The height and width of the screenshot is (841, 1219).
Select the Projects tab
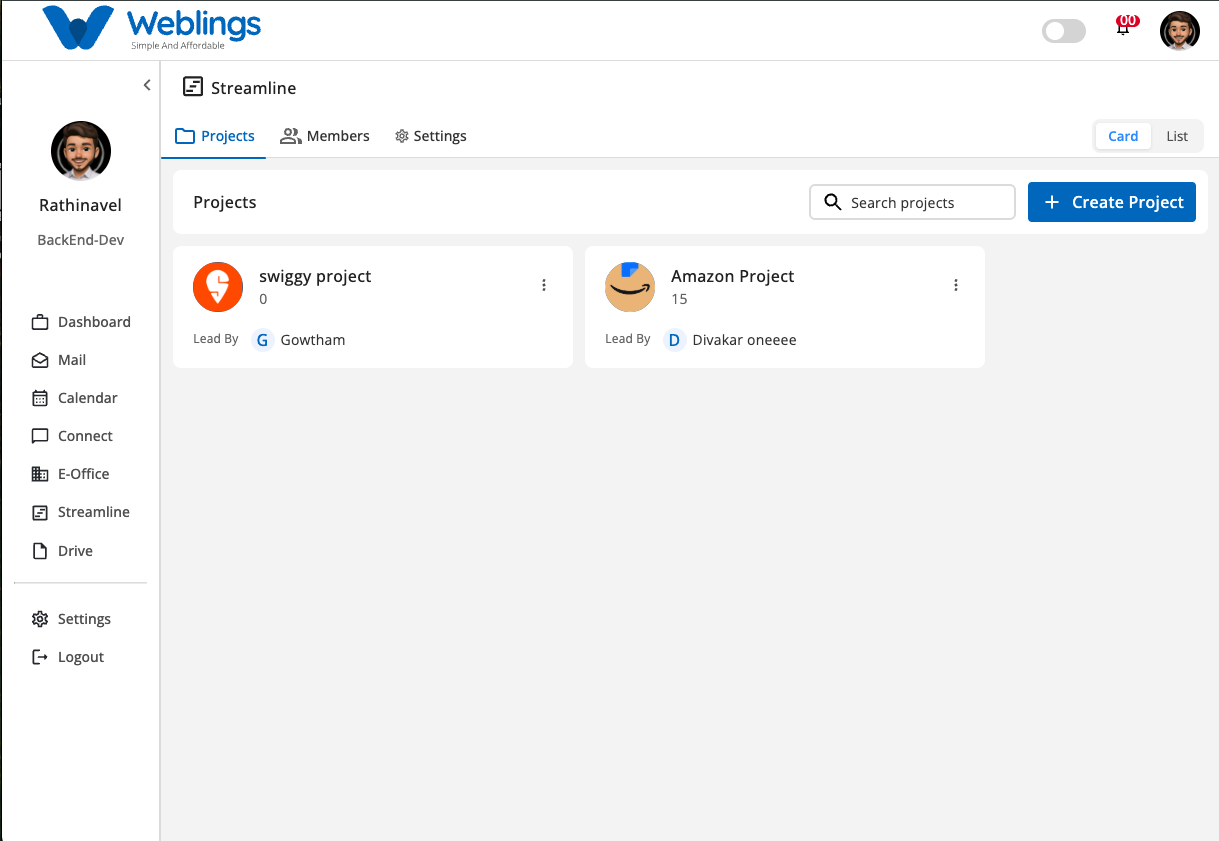tap(215, 136)
